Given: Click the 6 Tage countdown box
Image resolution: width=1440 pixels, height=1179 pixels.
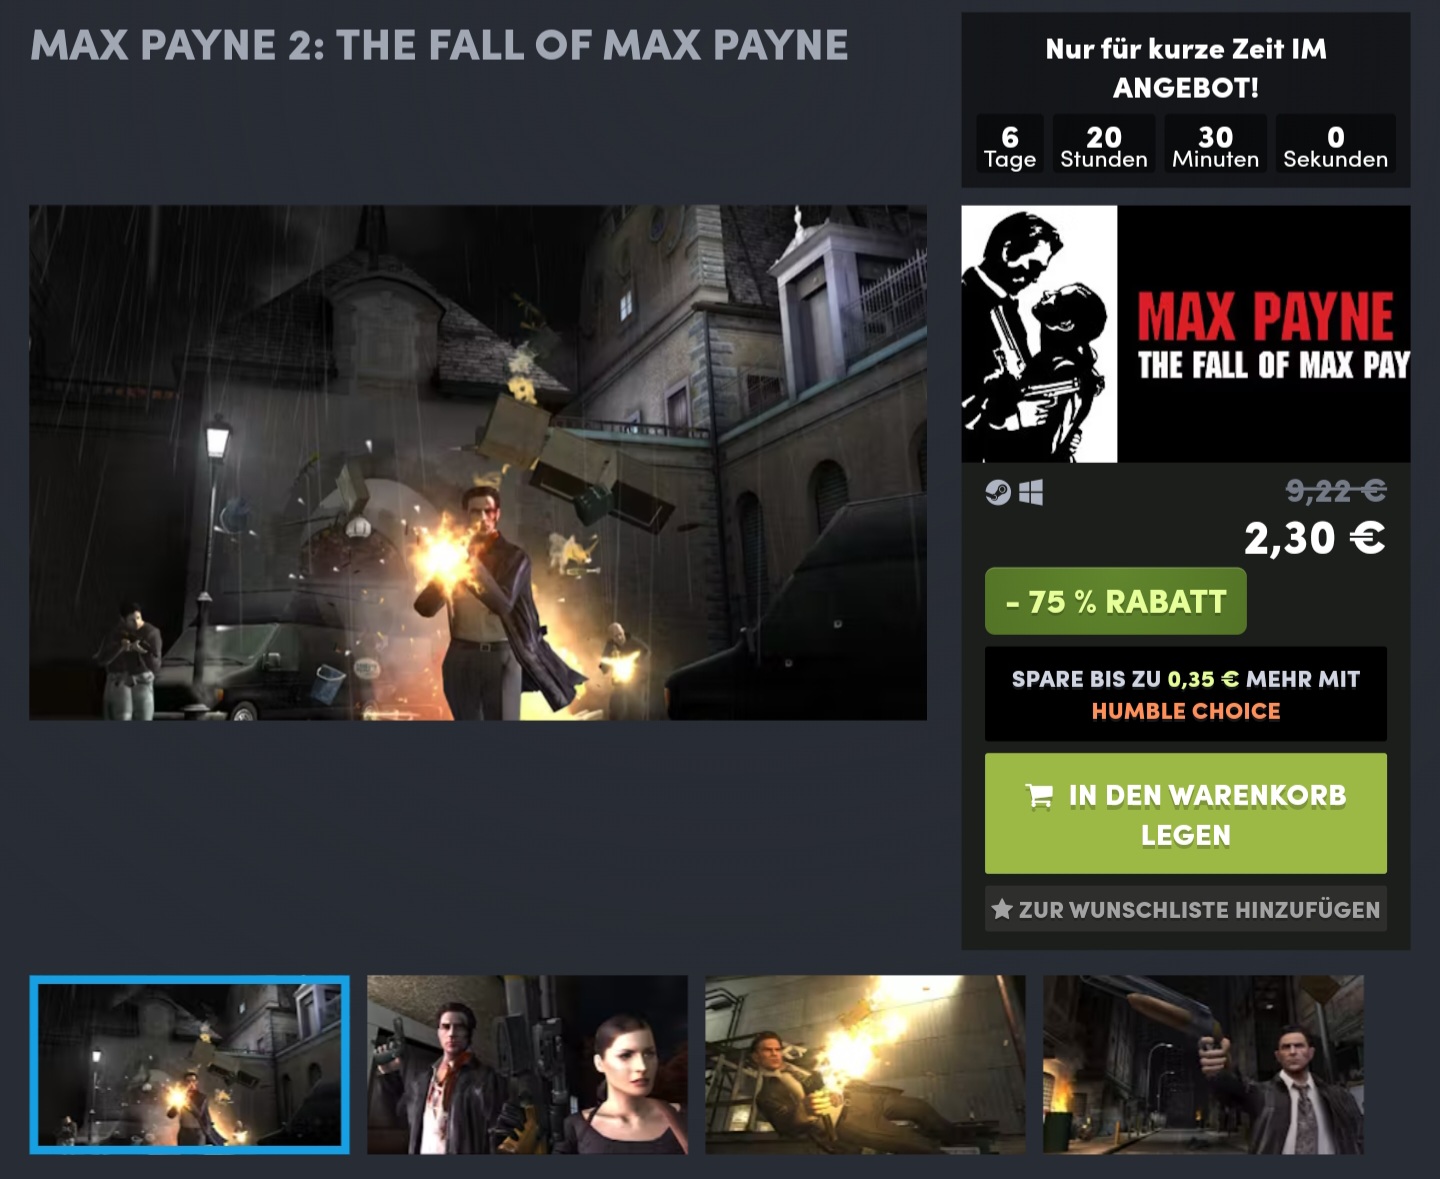Looking at the screenshot, I should pos(1010,146).
